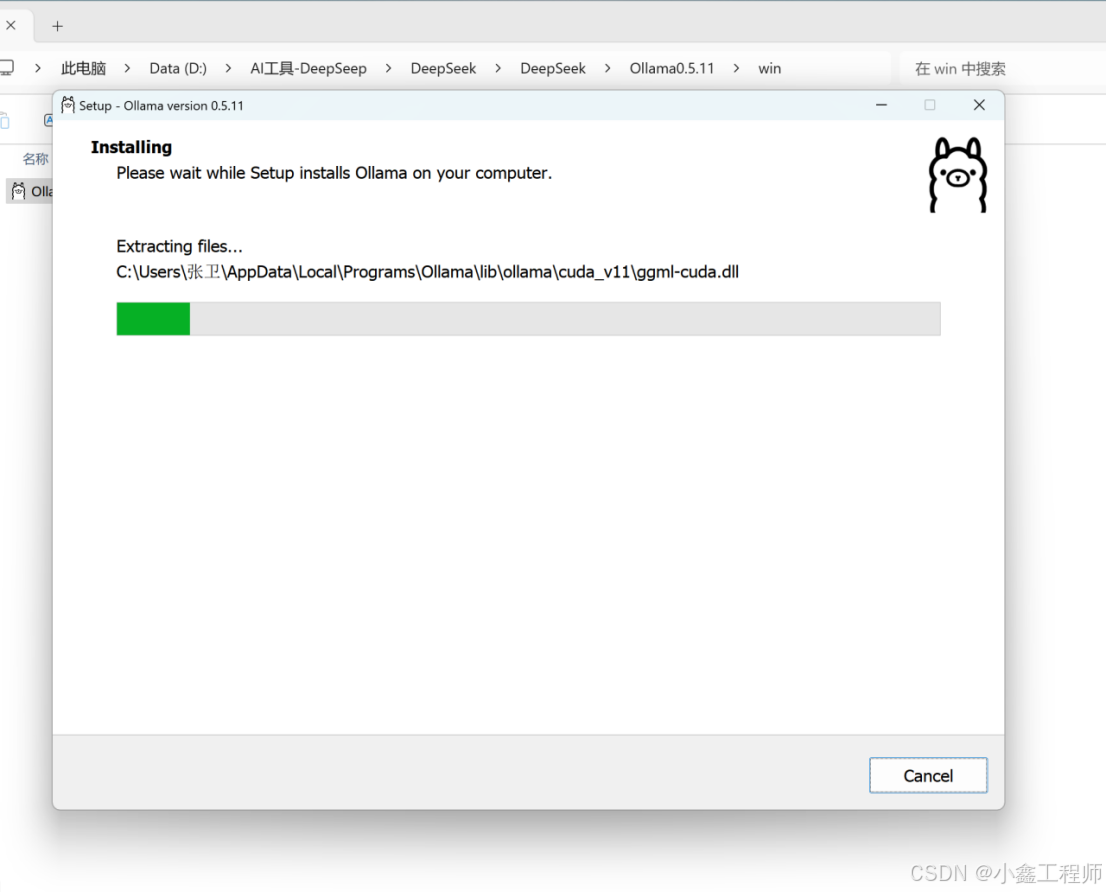Open AI工具-DeepSeep breadcrumb folder

coord(308,68)
